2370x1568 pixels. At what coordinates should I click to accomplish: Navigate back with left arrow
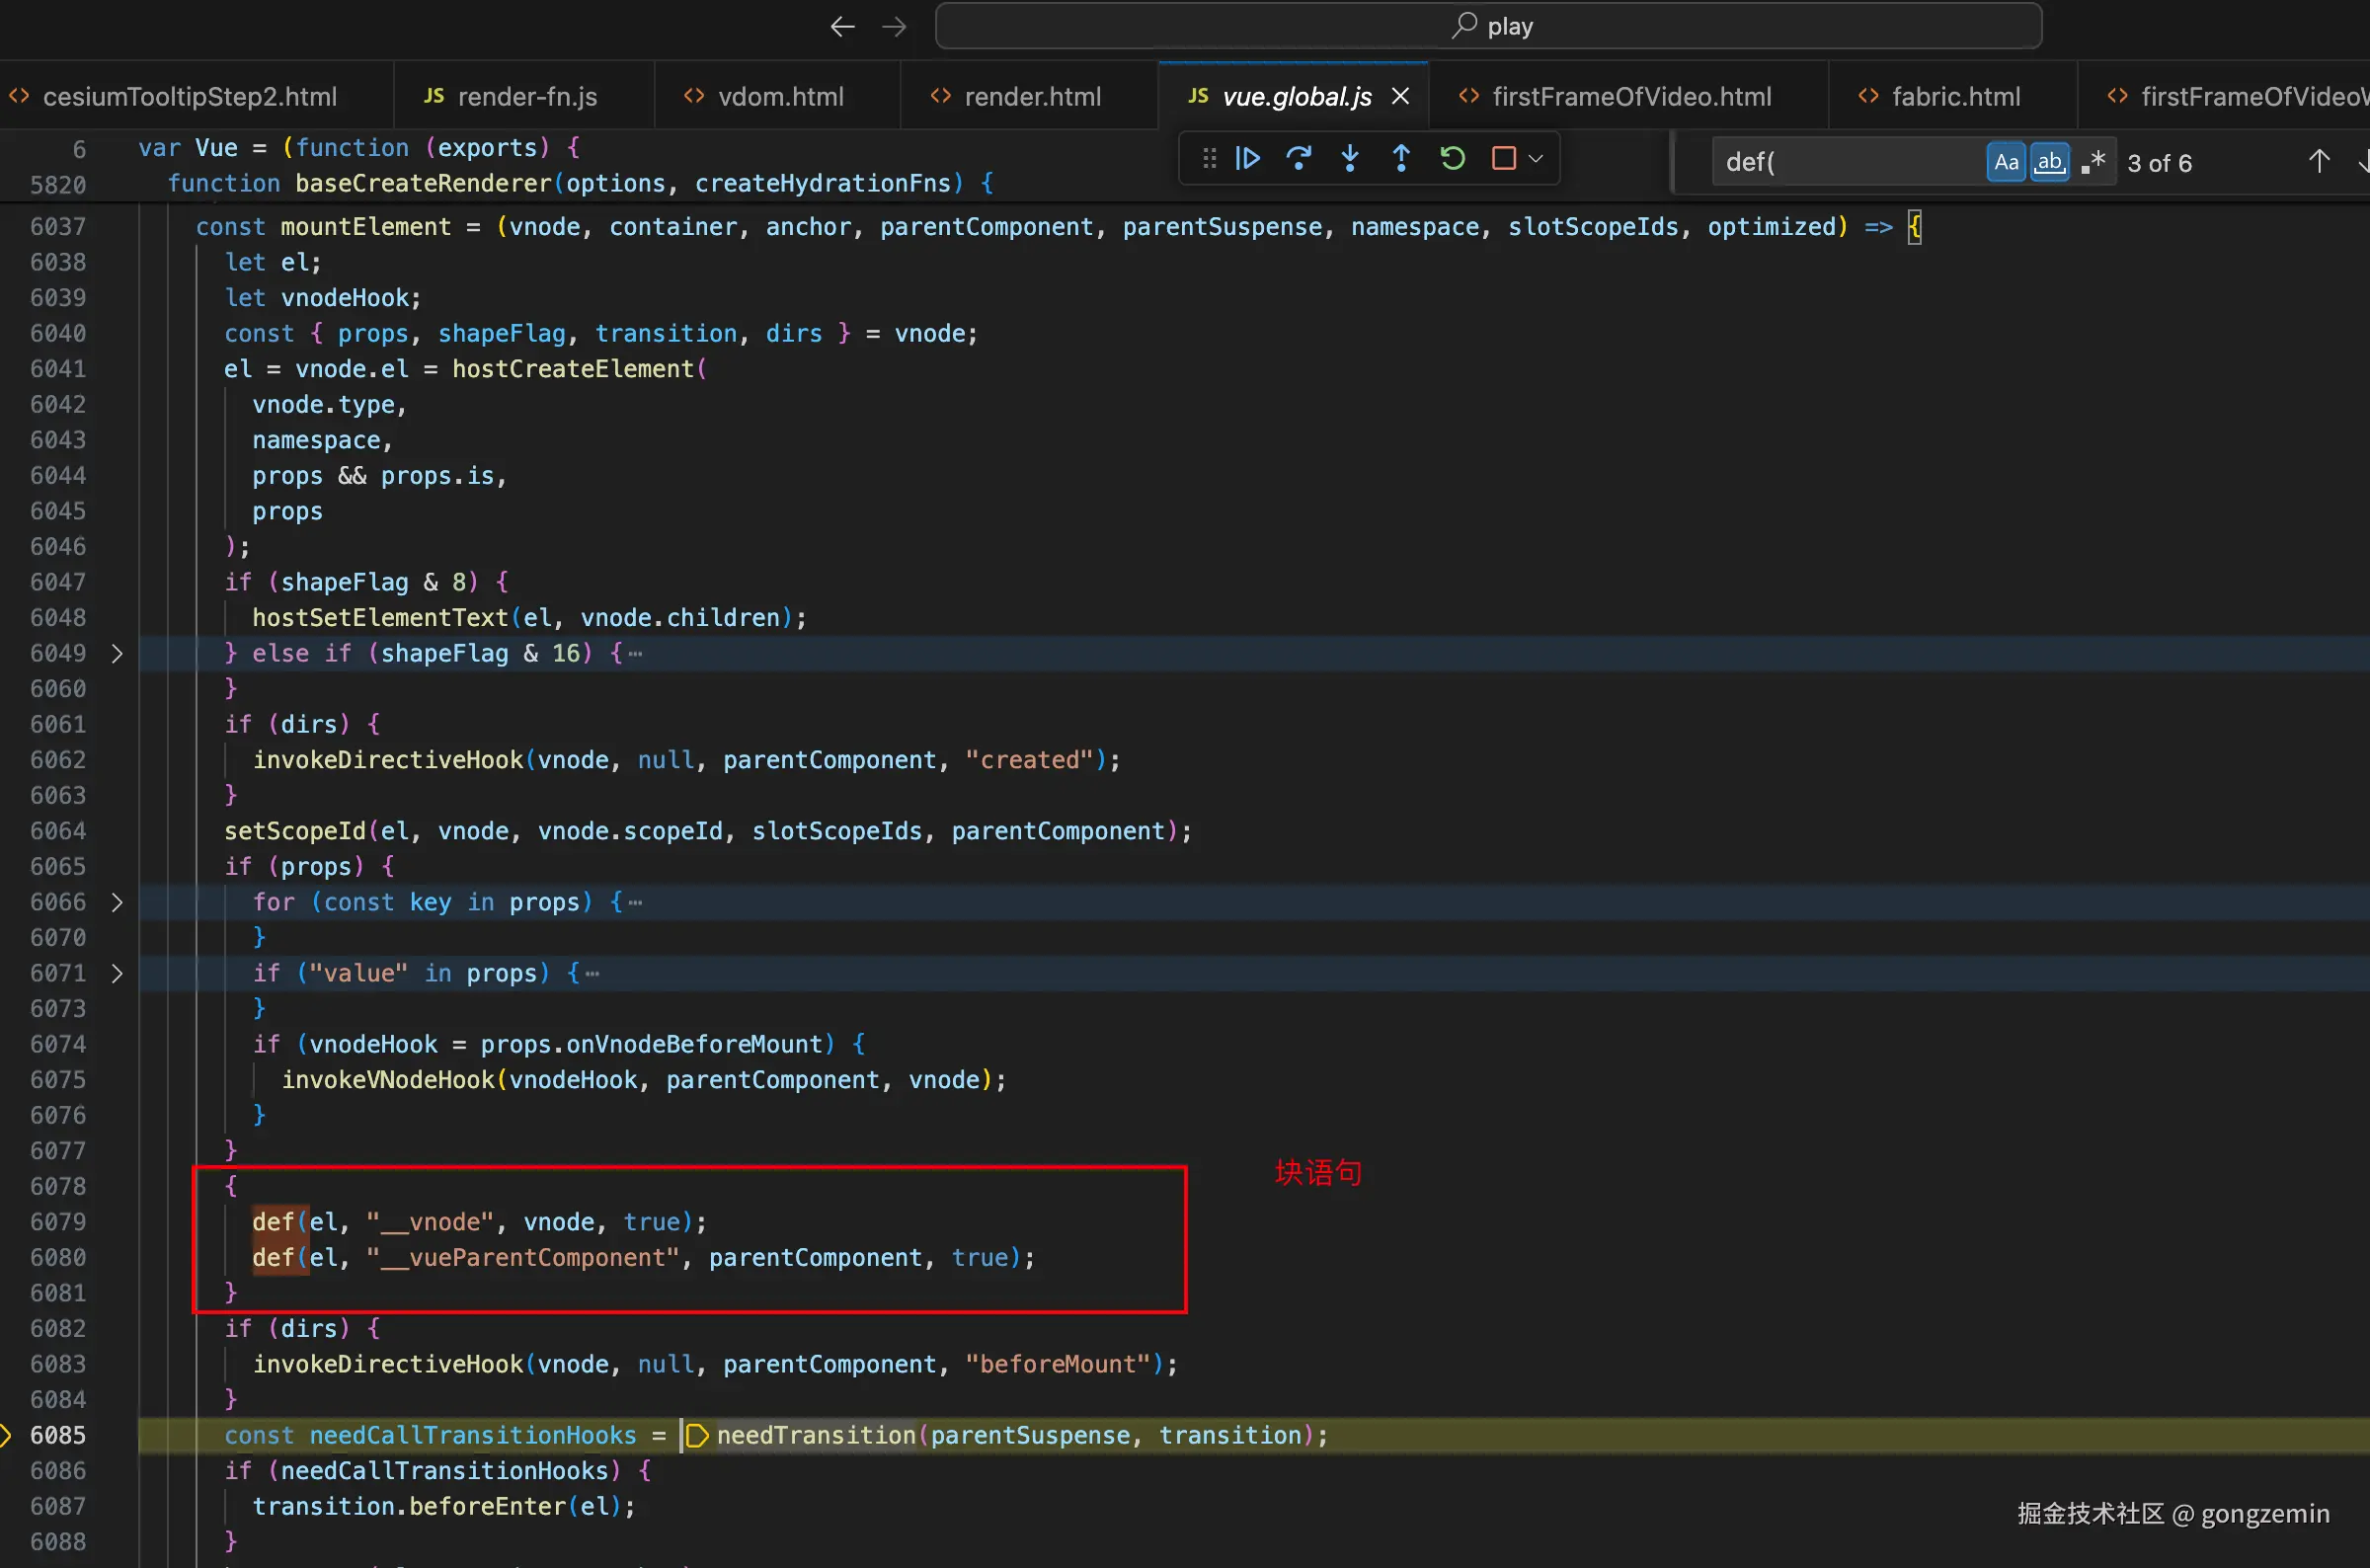click(x=842, y=26)
